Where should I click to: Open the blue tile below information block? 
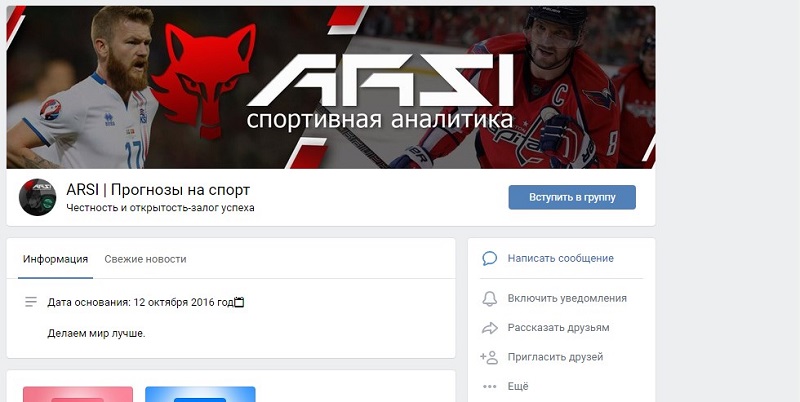(200, 394)
